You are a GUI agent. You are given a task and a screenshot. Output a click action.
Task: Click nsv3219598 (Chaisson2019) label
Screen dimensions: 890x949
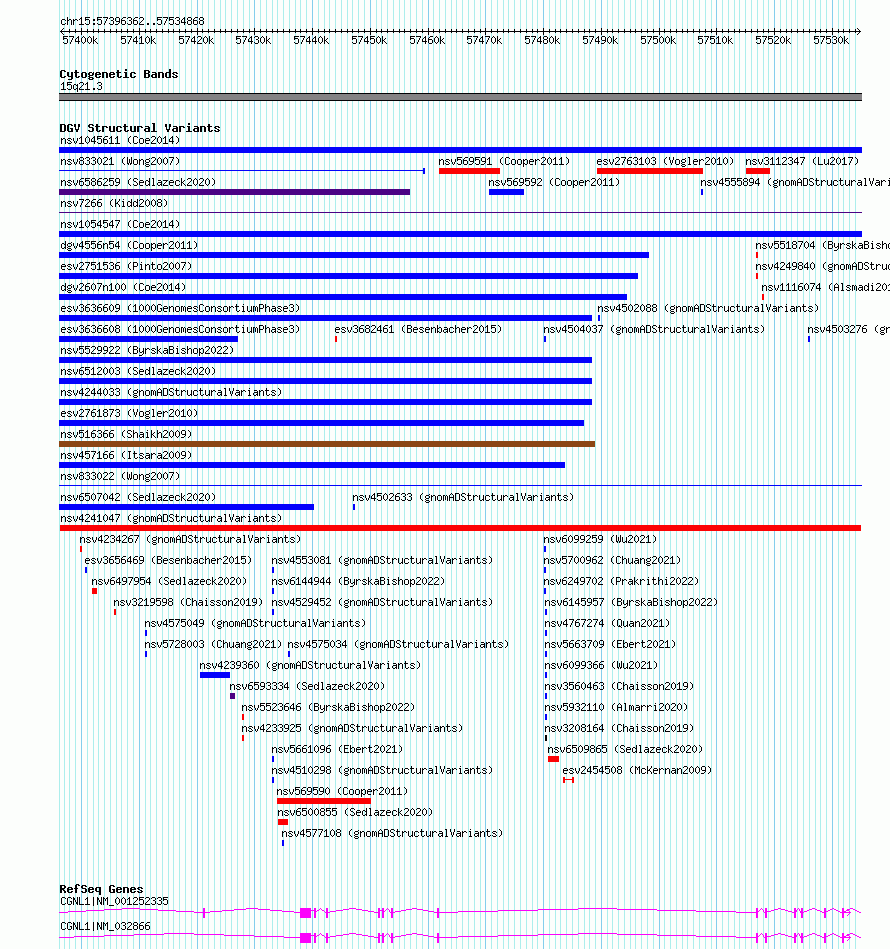(x=188, y=602)
